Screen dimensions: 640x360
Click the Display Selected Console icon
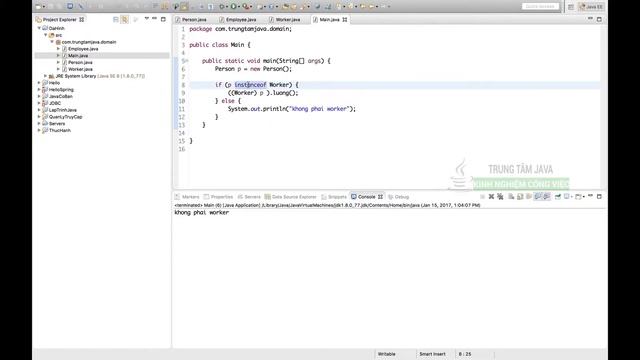pyautogui.click(x=566, y=197)
